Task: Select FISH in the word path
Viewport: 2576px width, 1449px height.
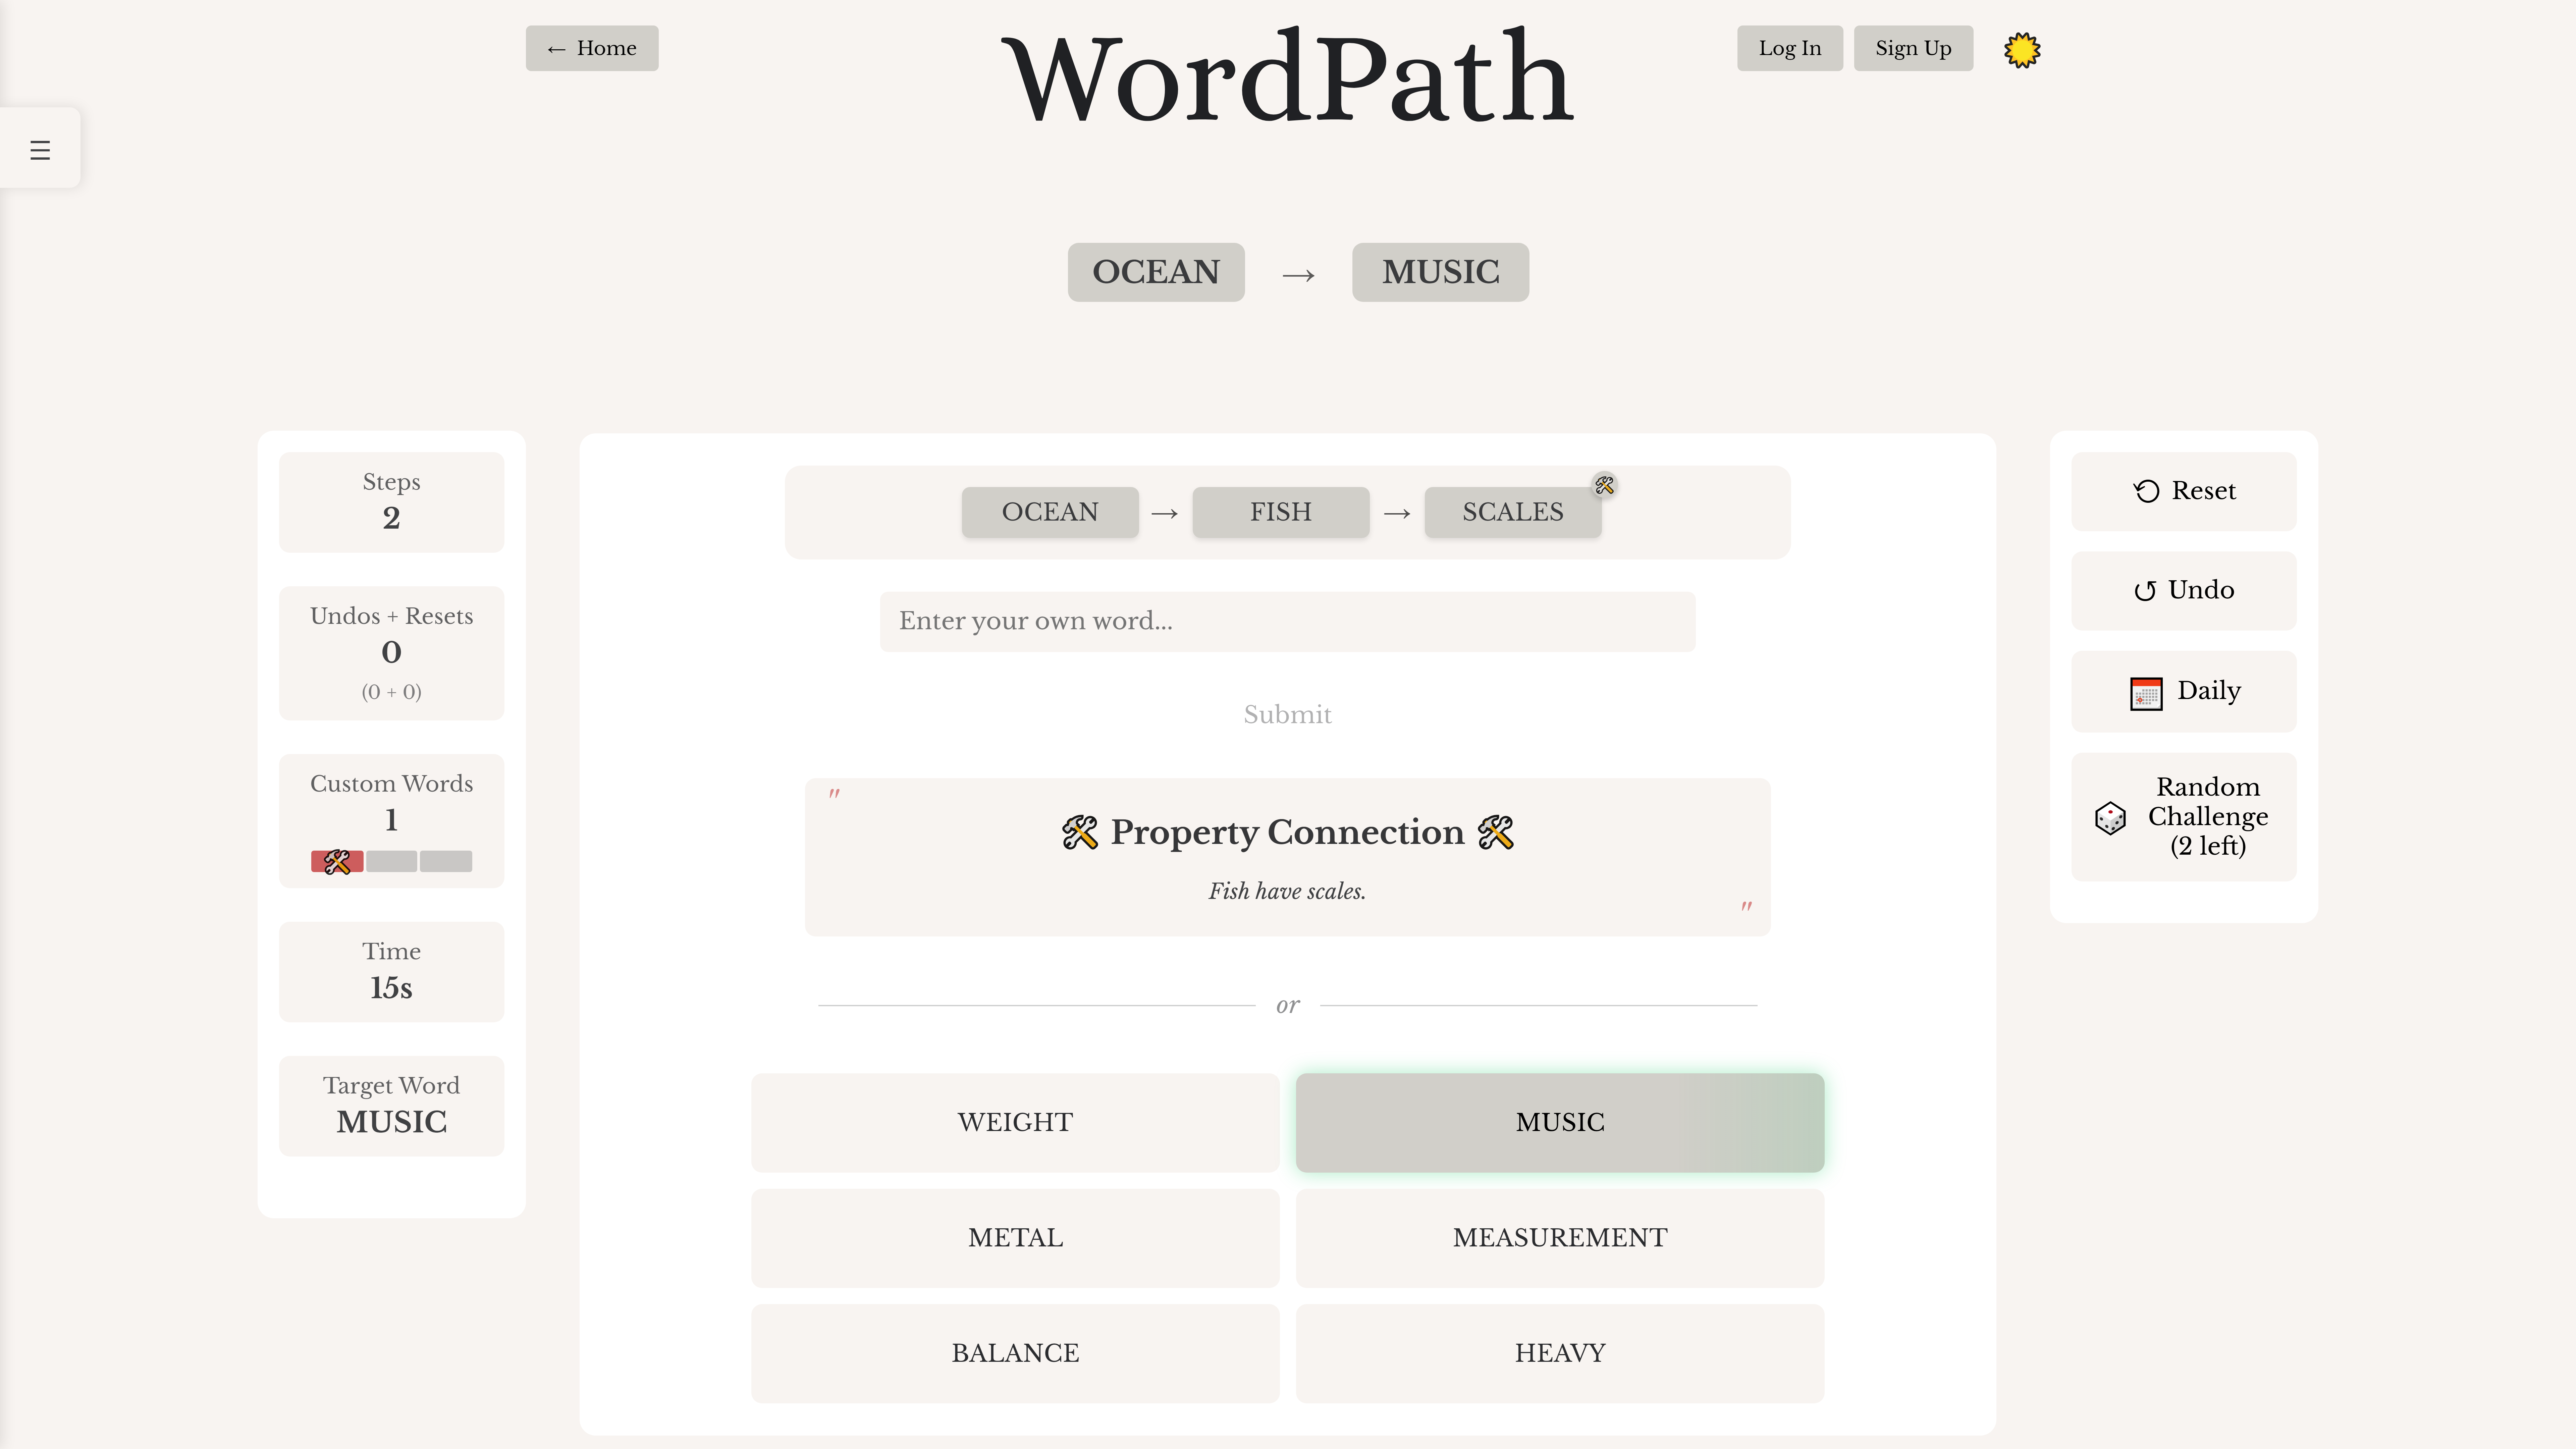Action: pos(1280,512)
